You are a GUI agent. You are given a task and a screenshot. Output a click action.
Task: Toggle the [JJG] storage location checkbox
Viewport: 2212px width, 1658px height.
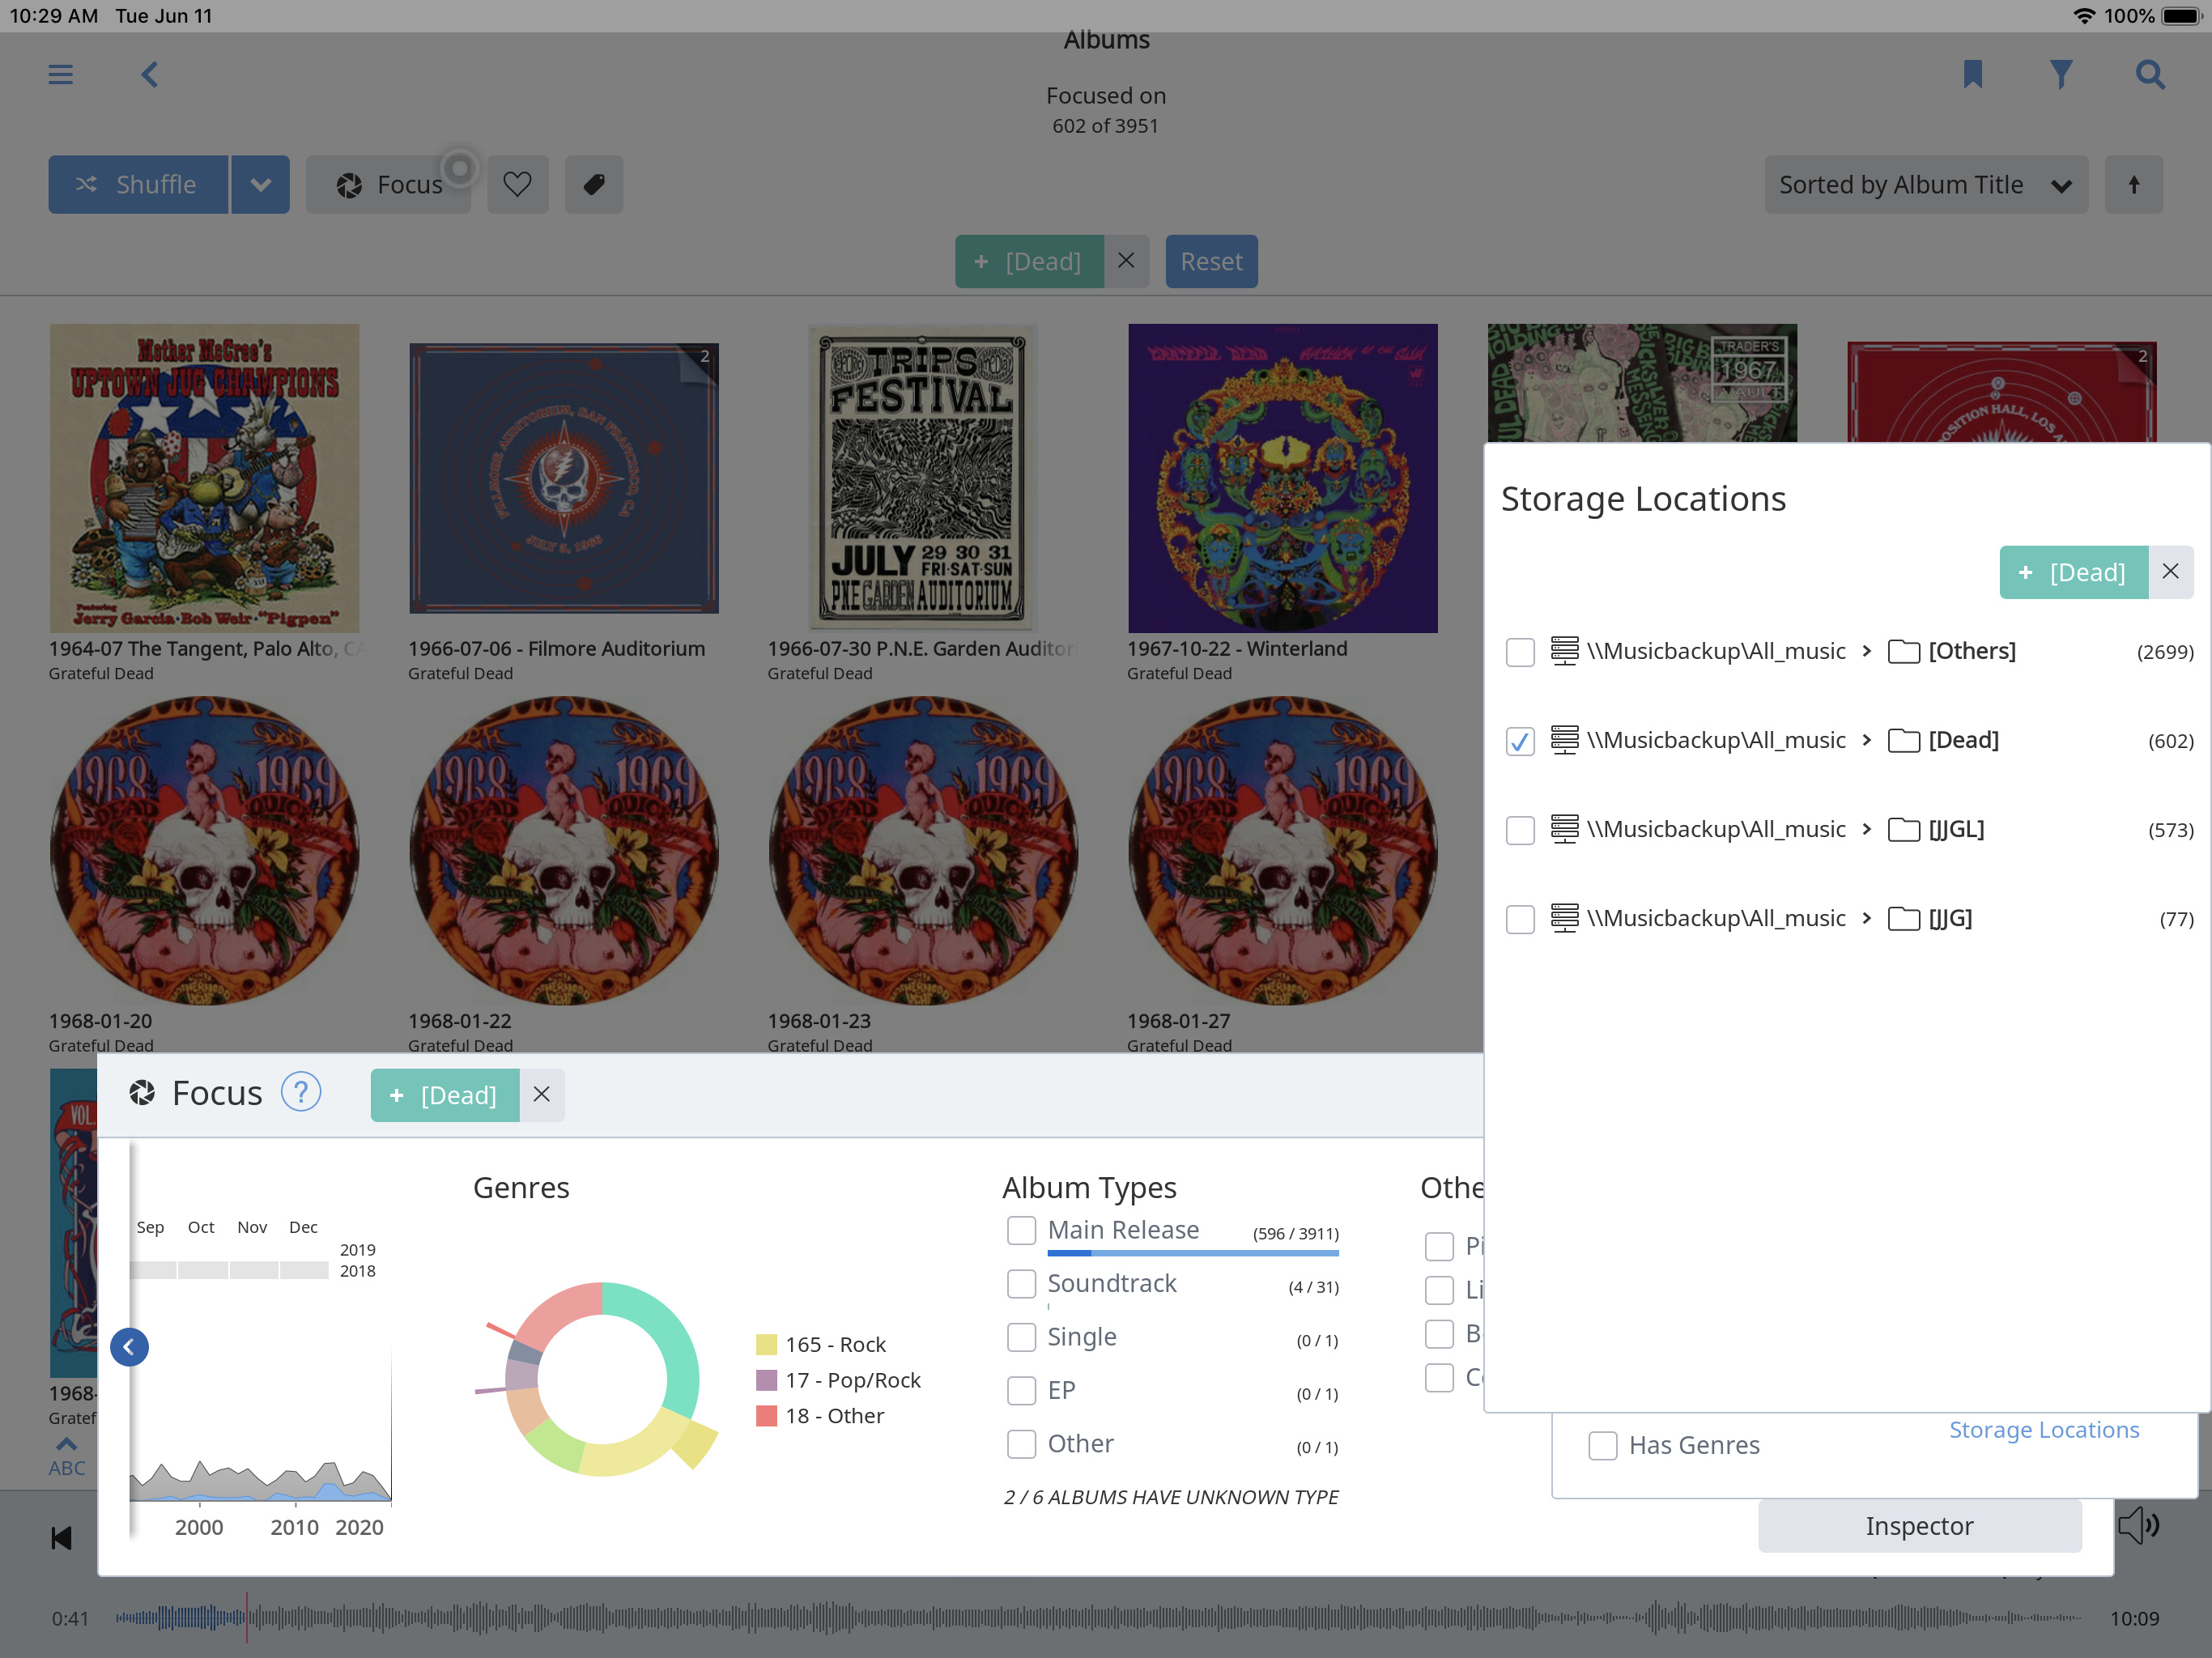[1520, 919]
